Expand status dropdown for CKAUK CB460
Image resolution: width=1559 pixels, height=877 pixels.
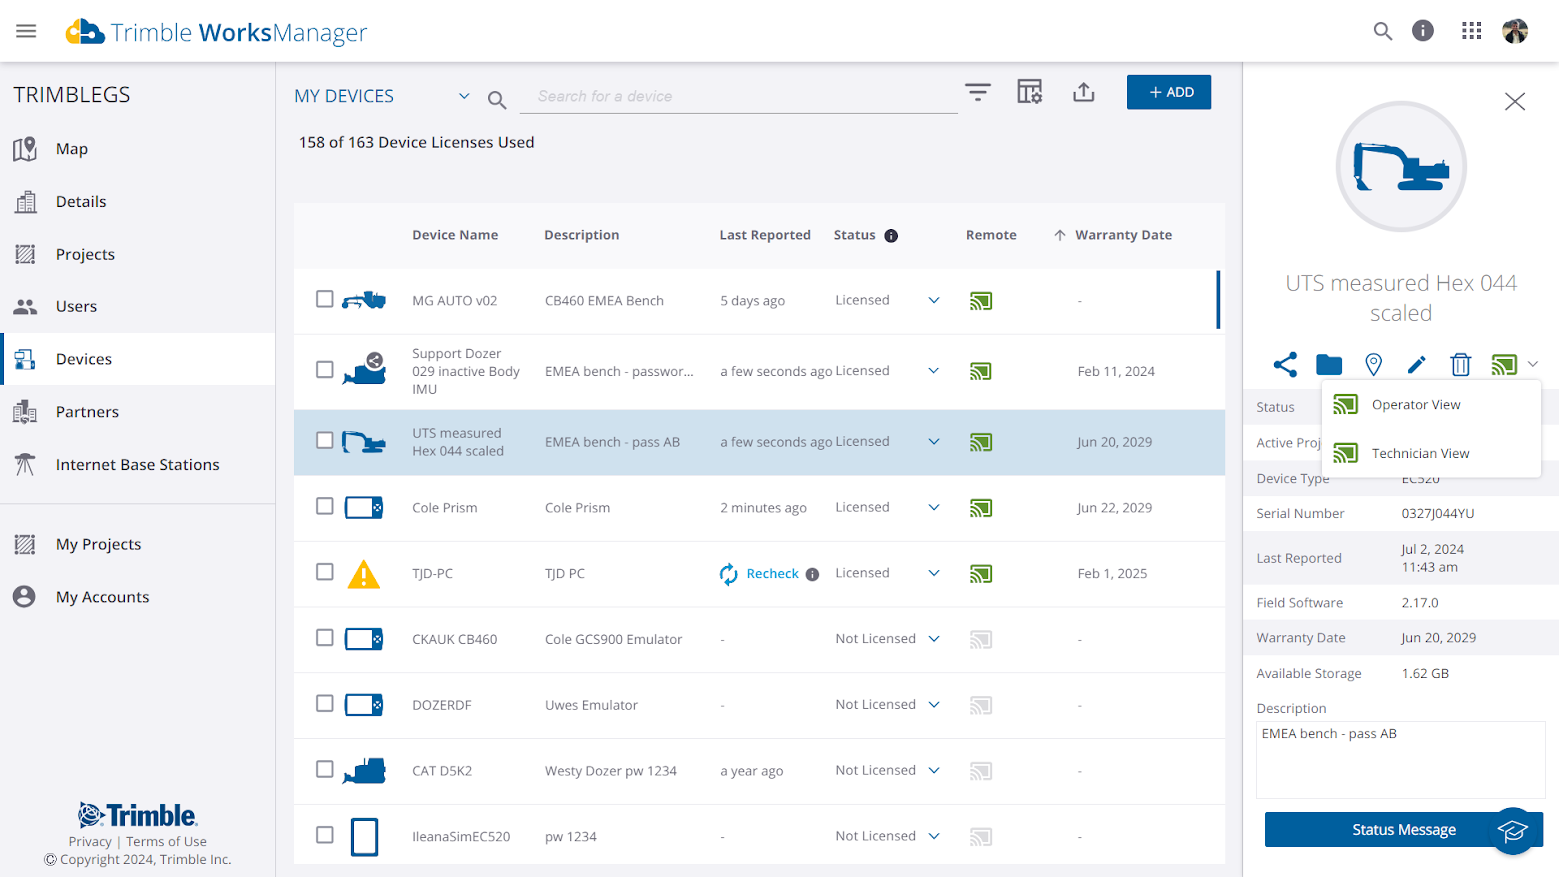[x=934, y=639]
